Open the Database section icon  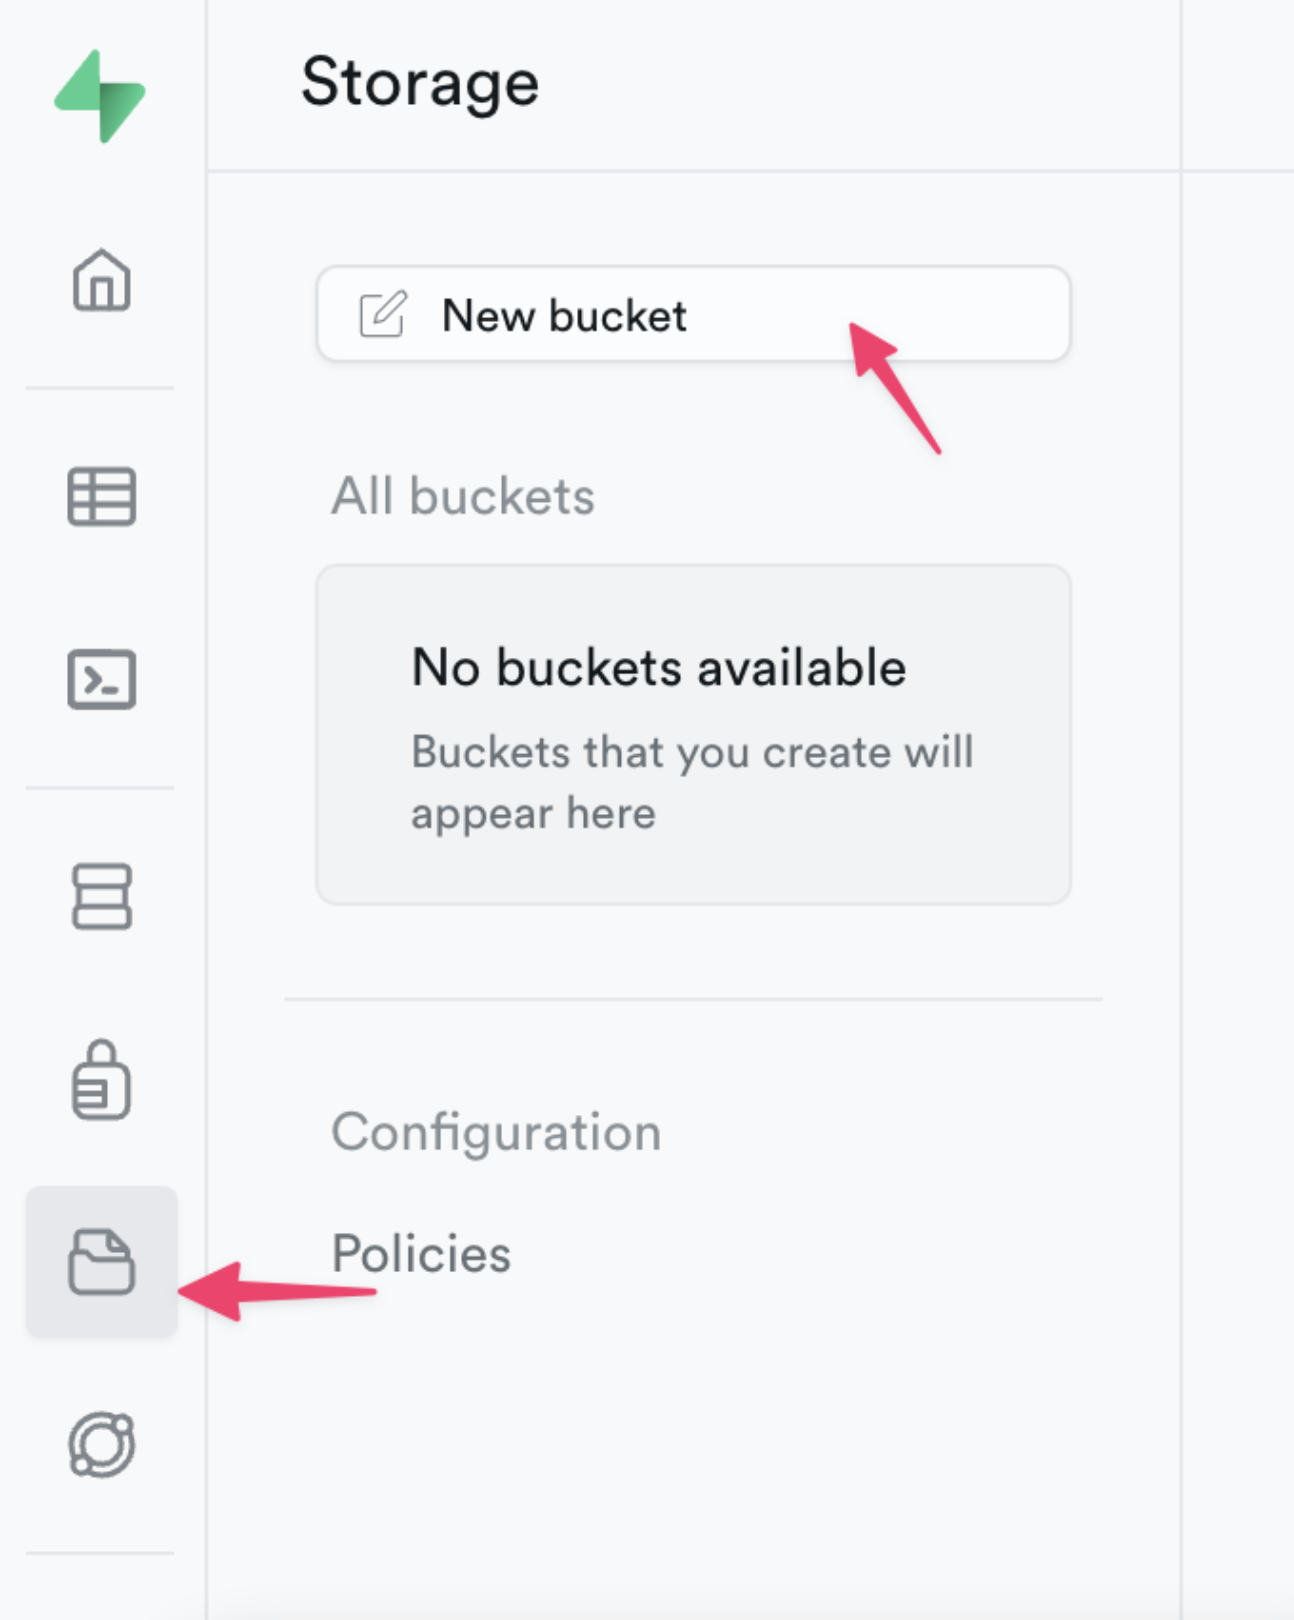(101, 896)
